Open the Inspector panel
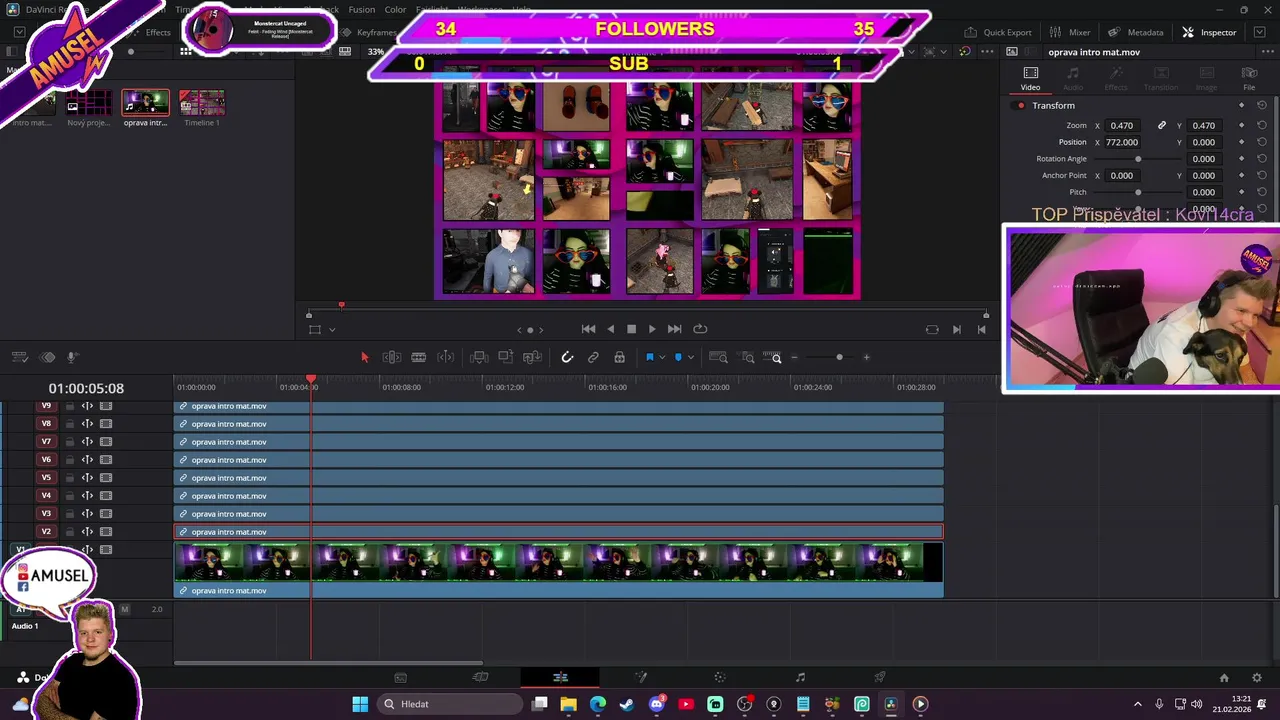Image resolution: width=1280 pixels, height=720 pixels. (1209, 32)
